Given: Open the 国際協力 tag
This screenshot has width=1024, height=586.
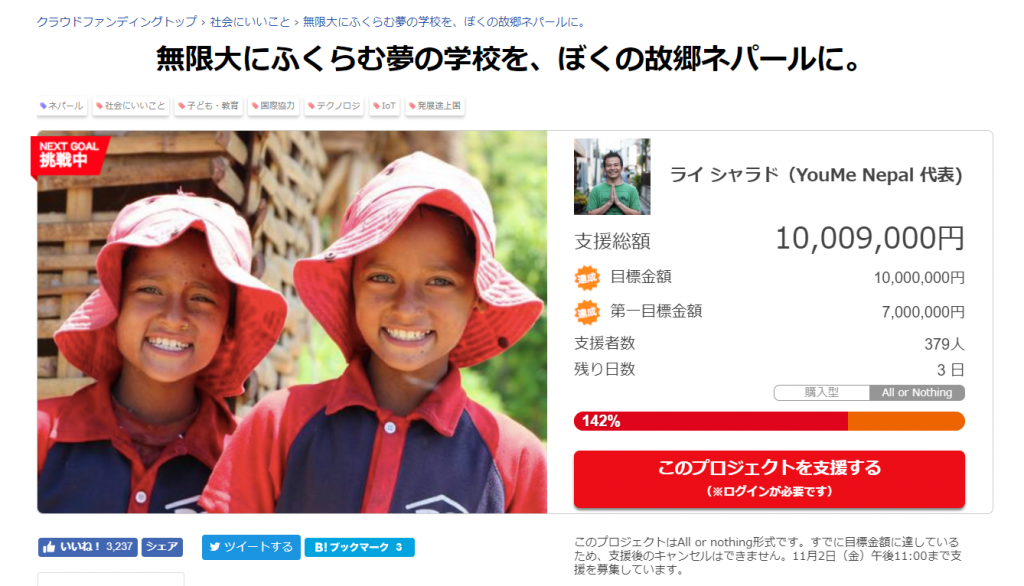Looking at the screenshot, I should (x=274, y=106).
